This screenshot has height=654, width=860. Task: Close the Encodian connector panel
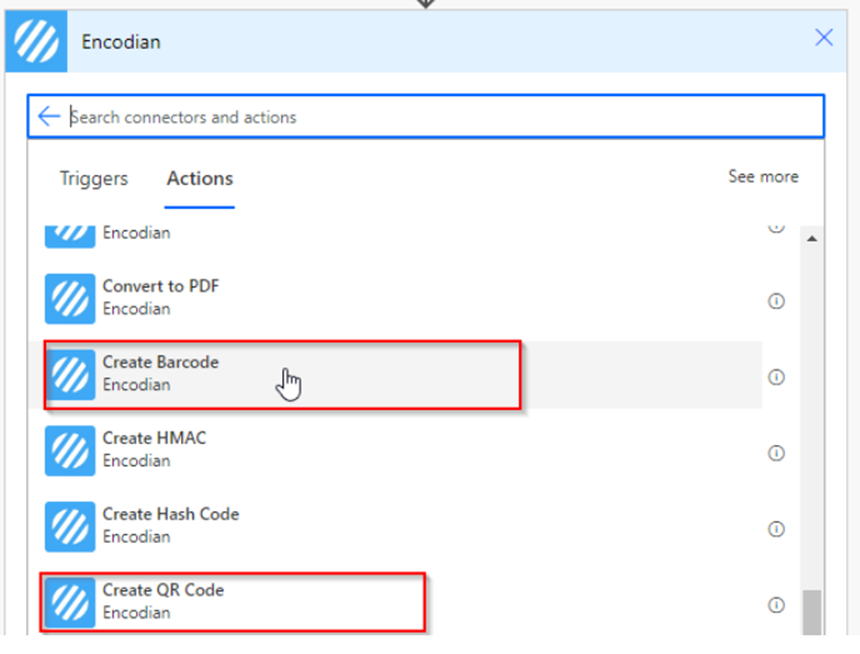point(824,38)
